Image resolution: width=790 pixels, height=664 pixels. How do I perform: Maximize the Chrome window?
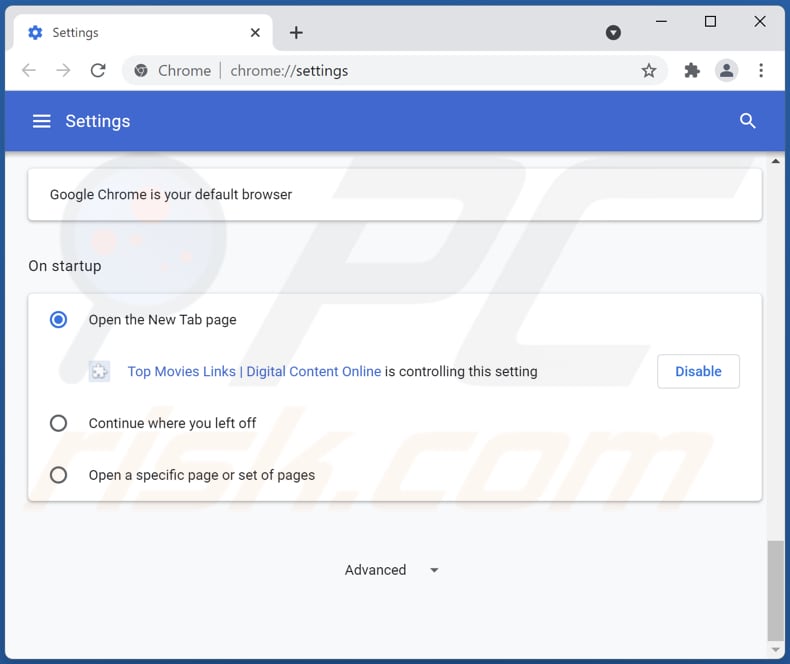coord(710,21)
